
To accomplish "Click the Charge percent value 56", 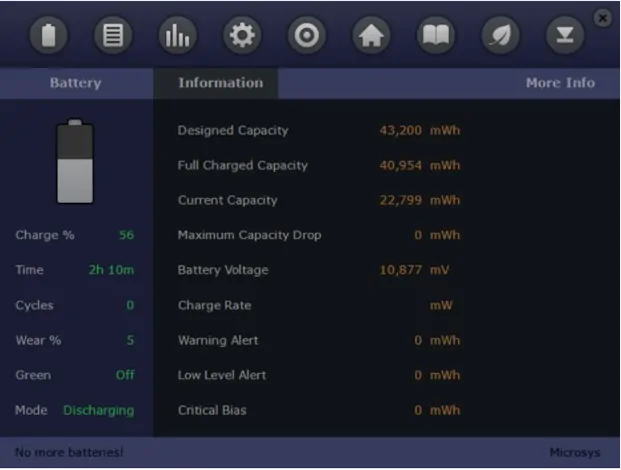I will pos(126,235).
